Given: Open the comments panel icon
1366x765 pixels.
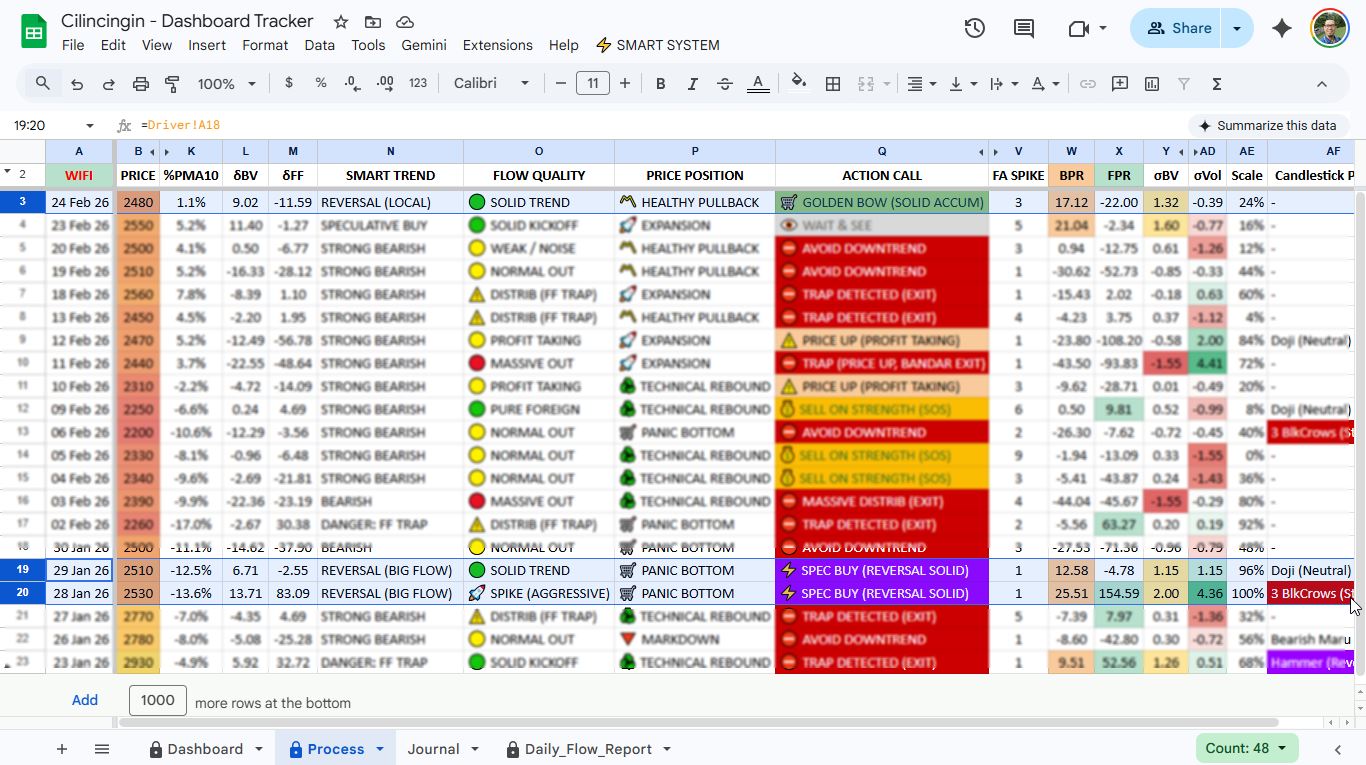Looking at the screenshot, I should (1023, 29).
